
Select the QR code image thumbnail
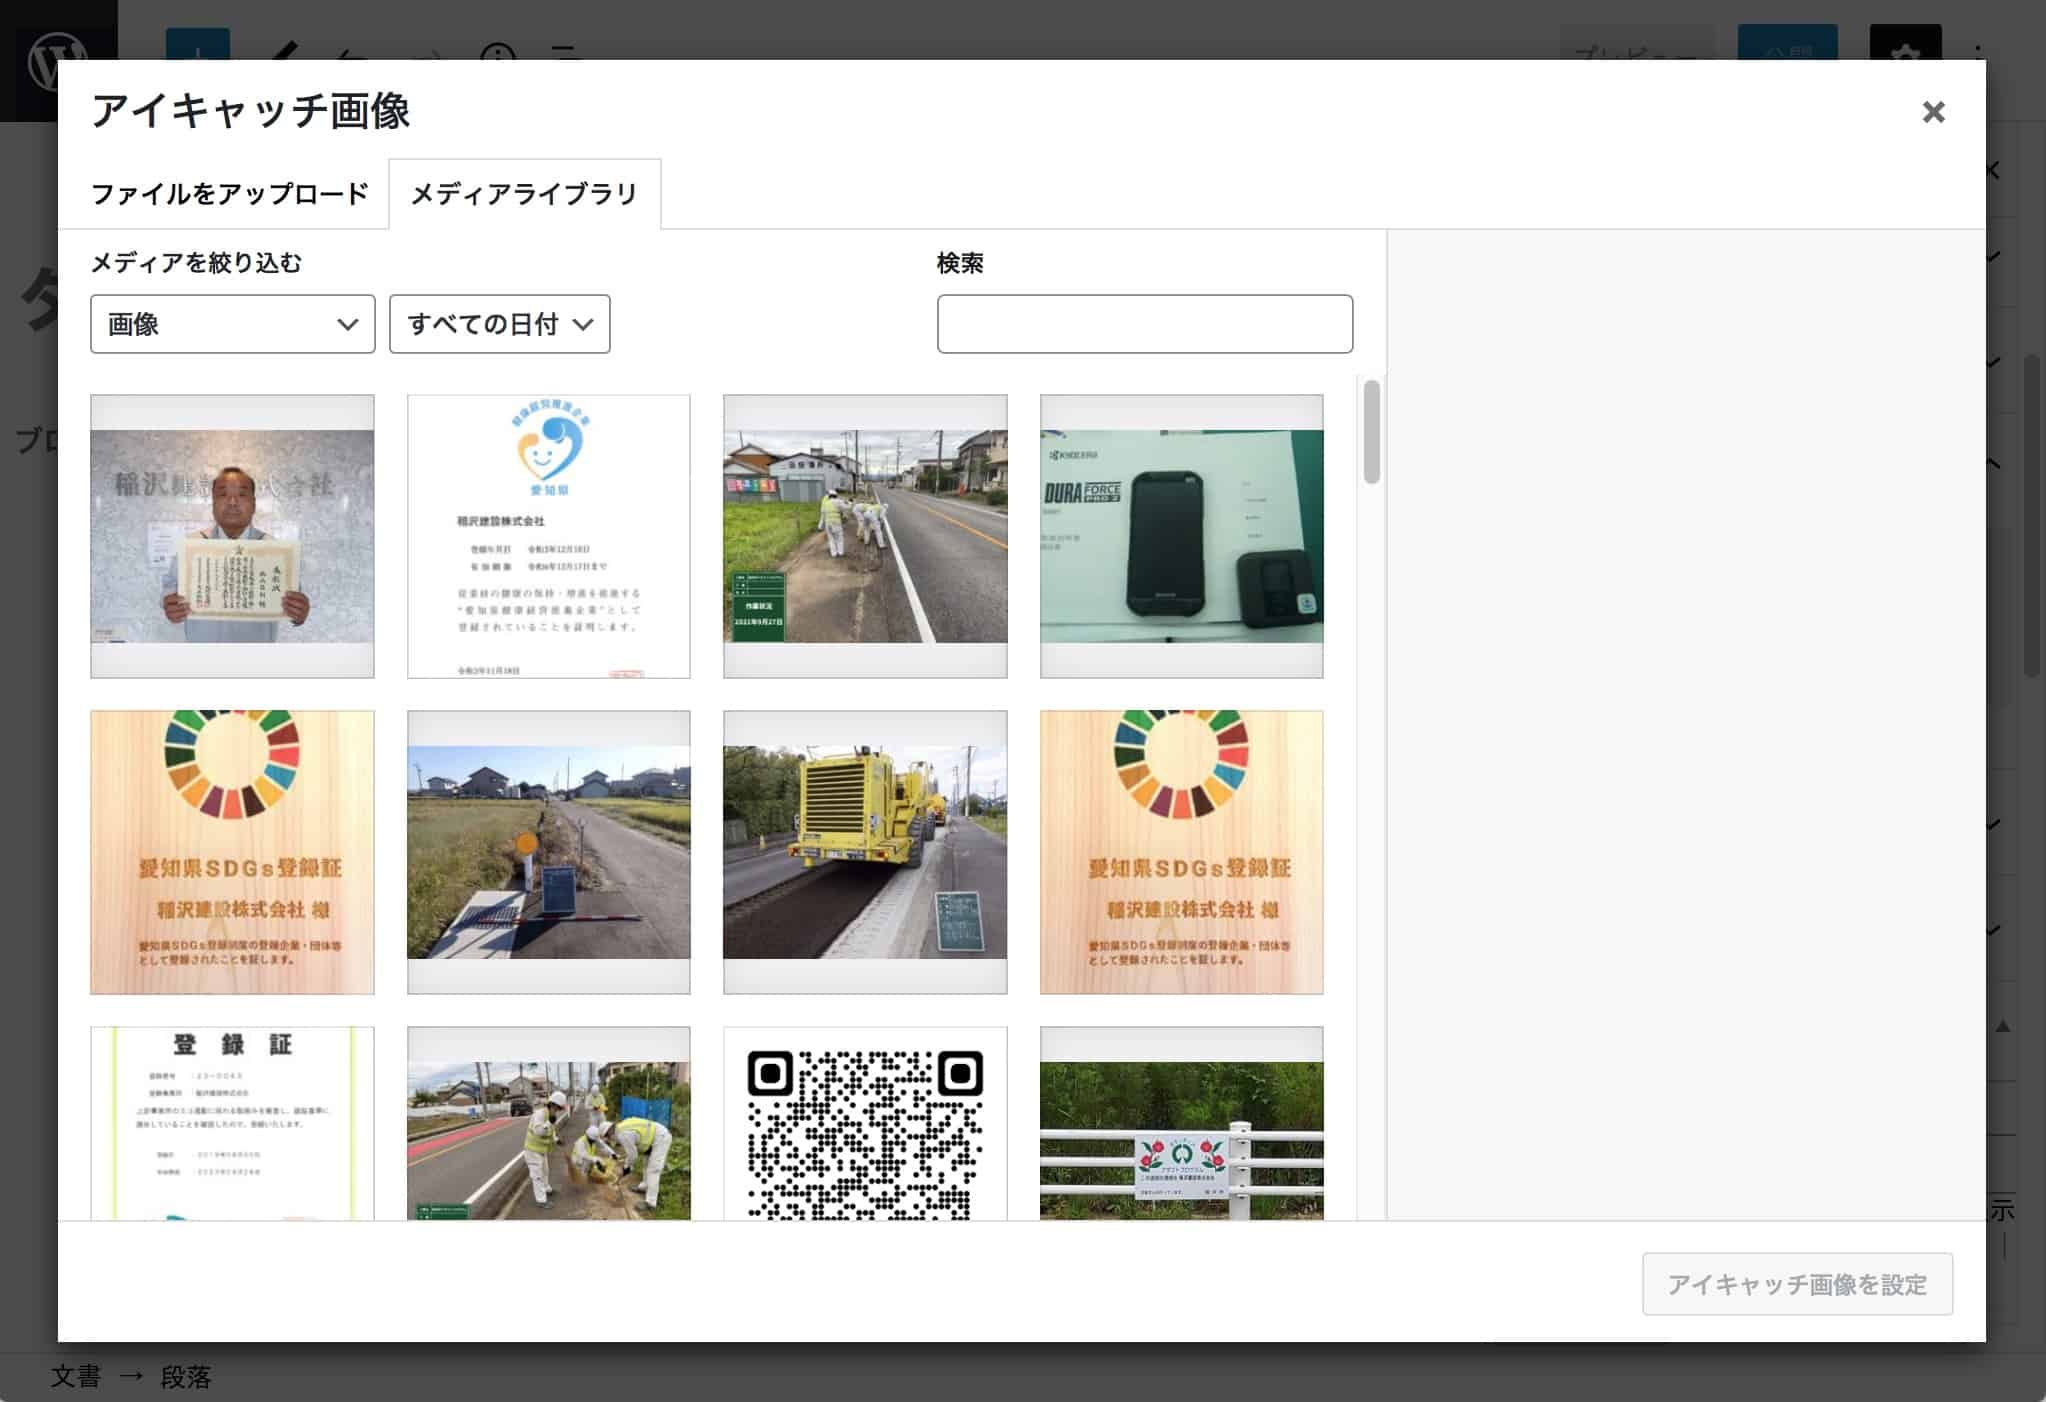865,1123
